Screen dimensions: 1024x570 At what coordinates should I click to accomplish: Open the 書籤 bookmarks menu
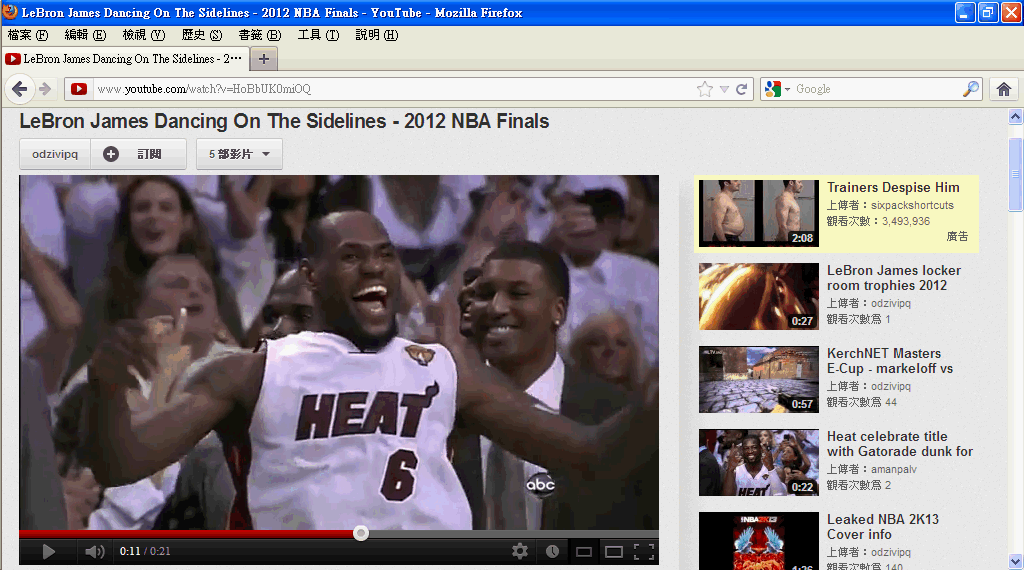click(x=259, y=35)
